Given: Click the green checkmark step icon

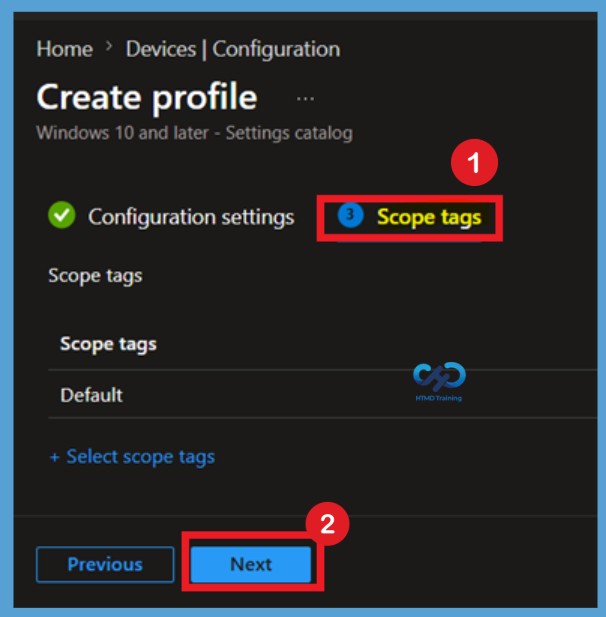Looking at the screenshot, I should tap(62, 215).
